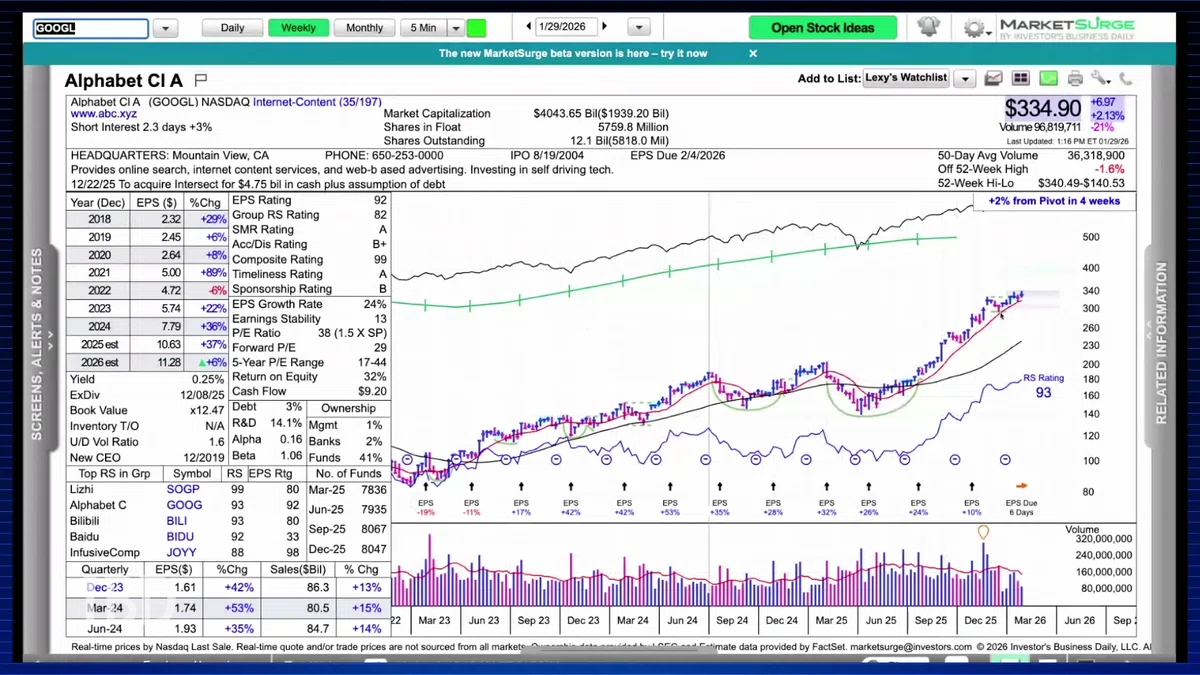The image size is (1200, 675).
Task: Select the Monthly chart tab
Action: tap(365, 28)
